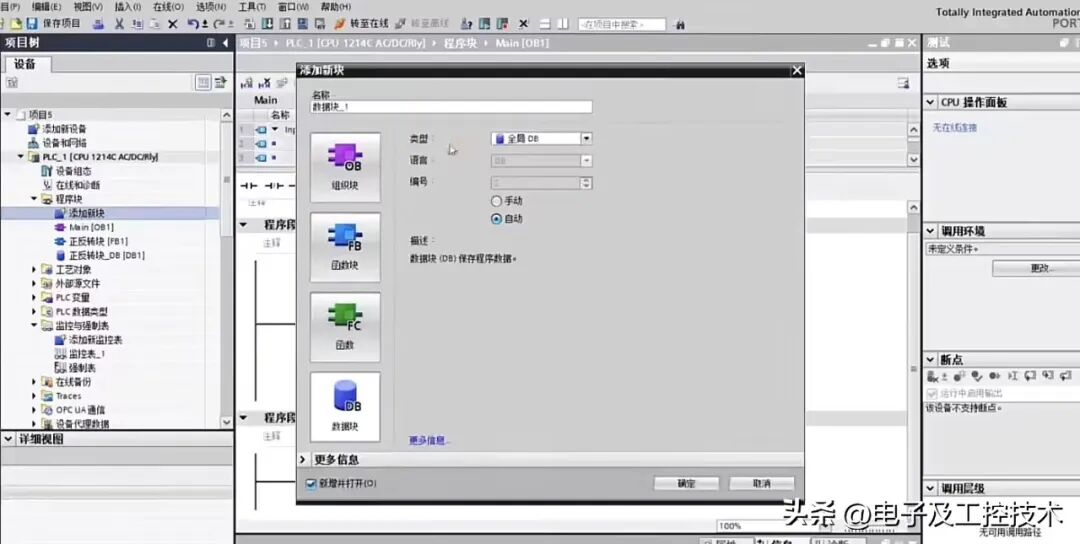The width and height of the screenshot is (1080, 544).
Task: Open the 插入(I) menu
Action: [x=127, y=7]
